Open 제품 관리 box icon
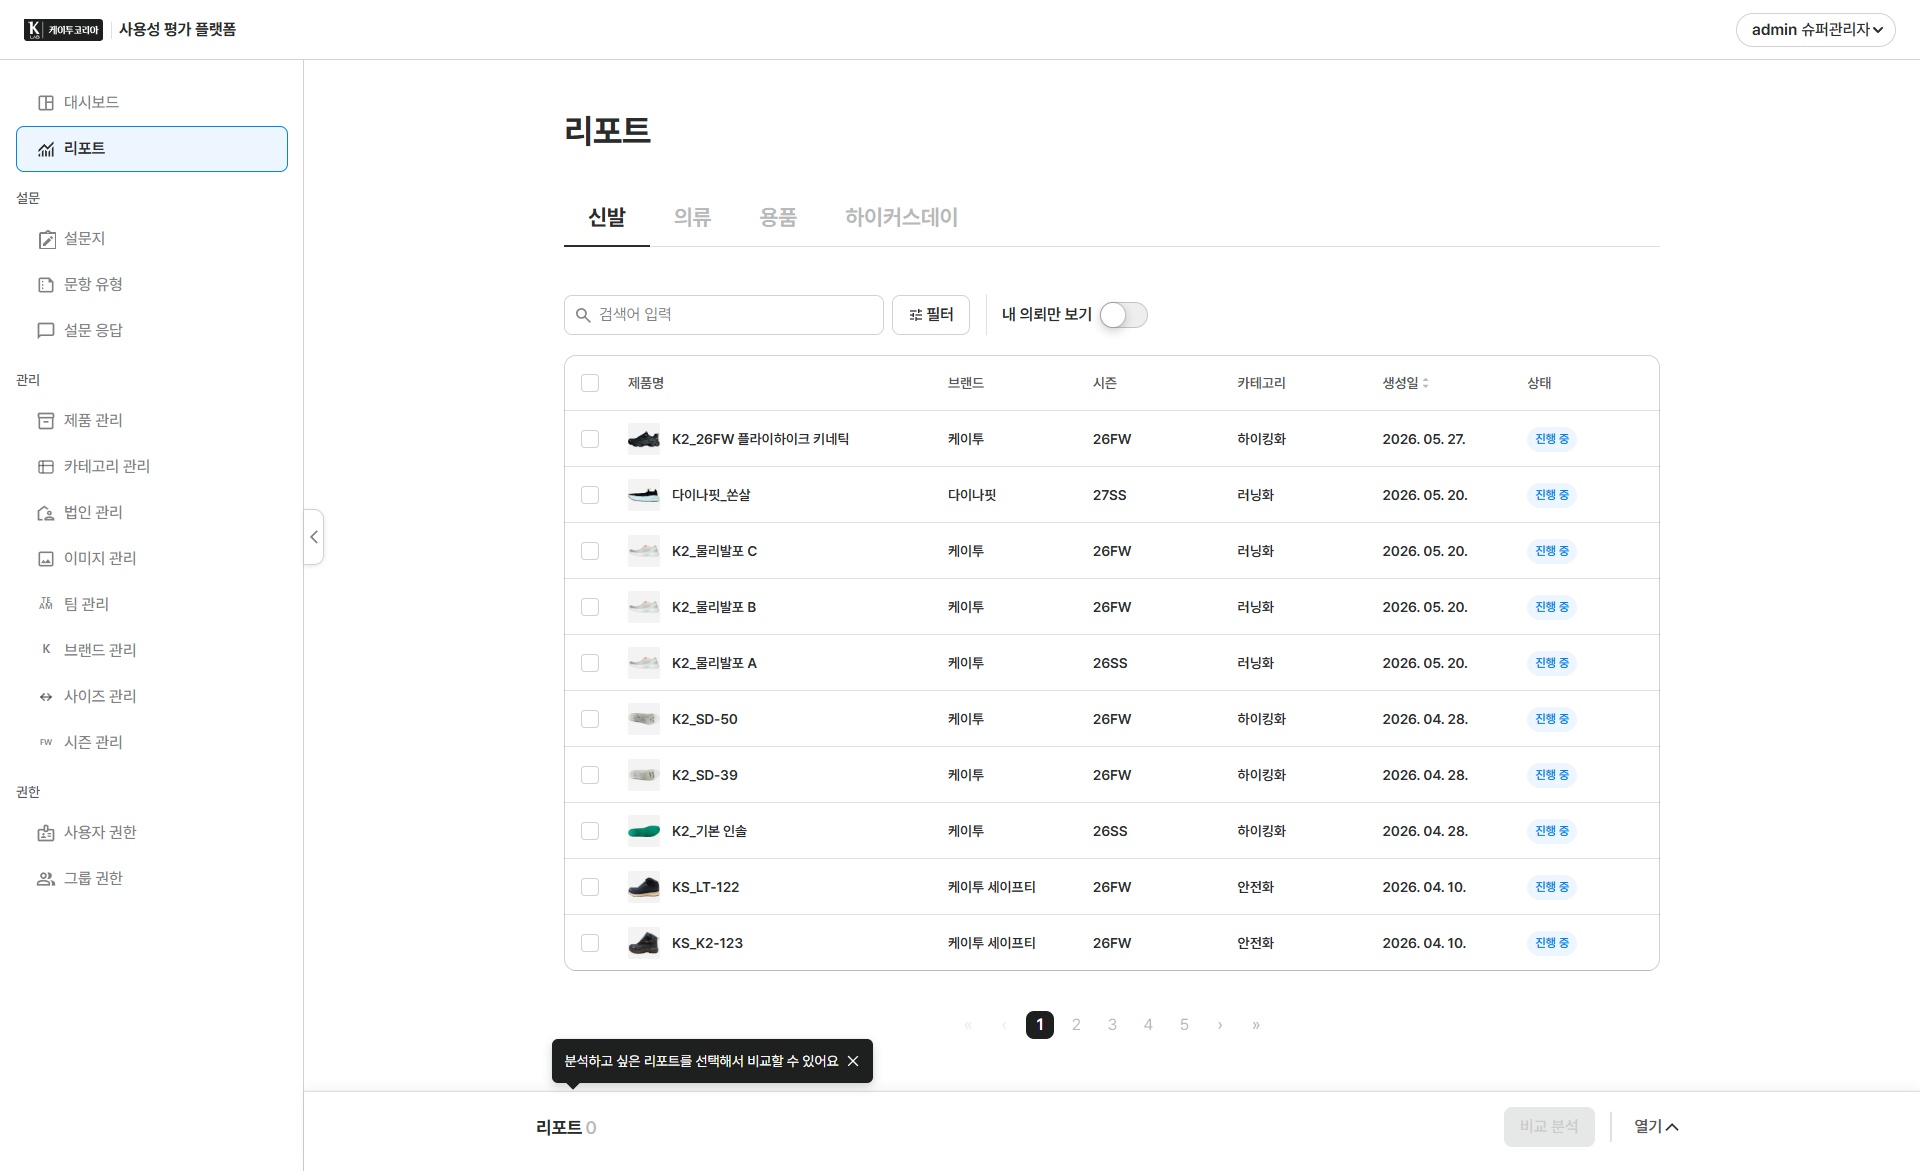 click(46, 421)
